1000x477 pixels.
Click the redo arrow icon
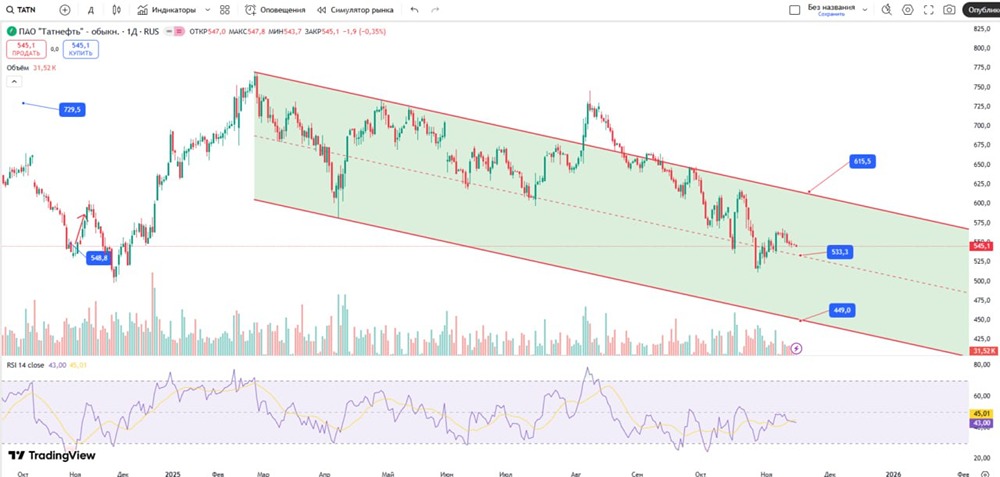(x=435, y=10)
